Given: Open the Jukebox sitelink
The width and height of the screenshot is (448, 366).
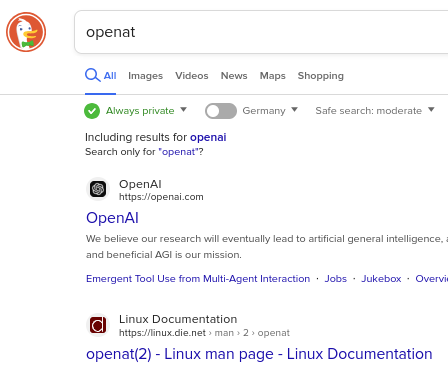Looking at the screenshot, I should click(x=381, y=279).
